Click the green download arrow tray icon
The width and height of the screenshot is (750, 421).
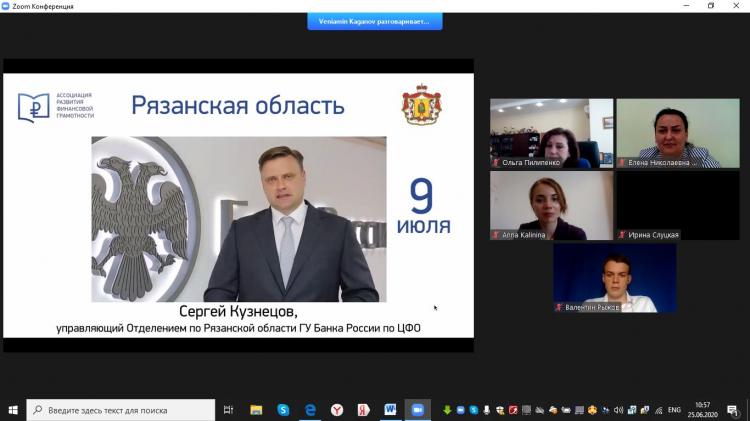[x=447, y=410]
